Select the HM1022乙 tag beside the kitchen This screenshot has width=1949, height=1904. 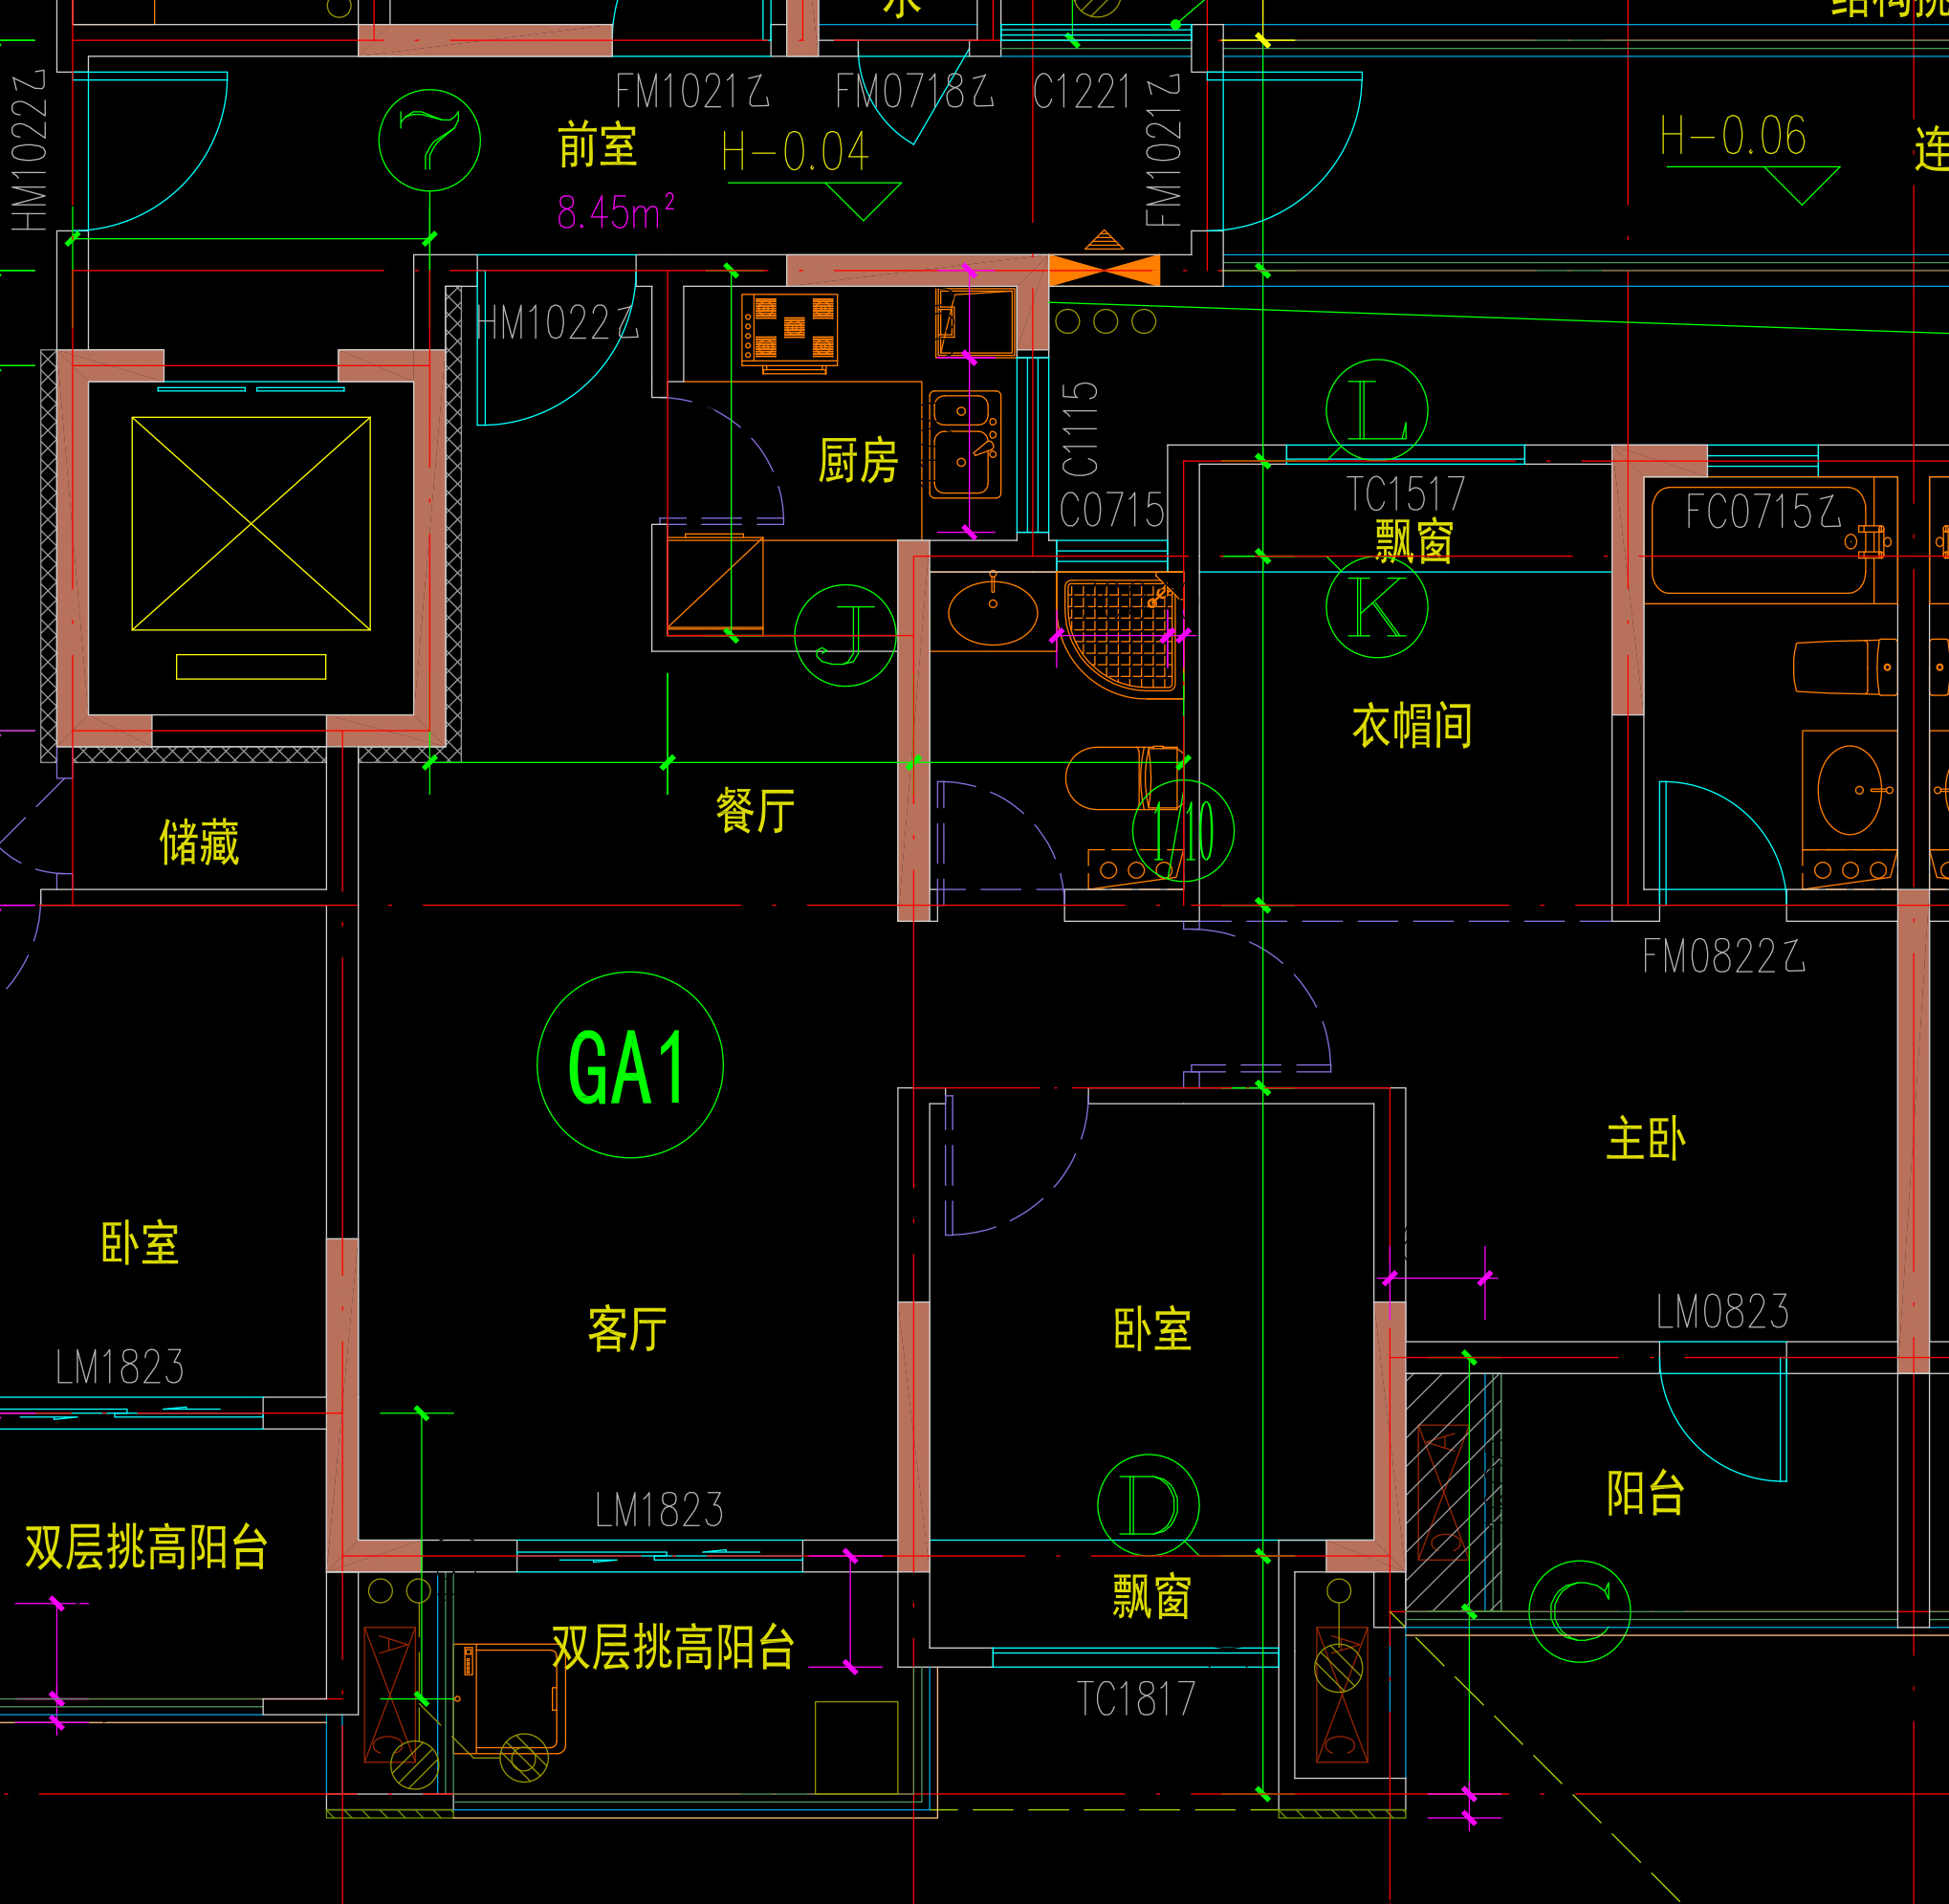[x=558, y=323]
